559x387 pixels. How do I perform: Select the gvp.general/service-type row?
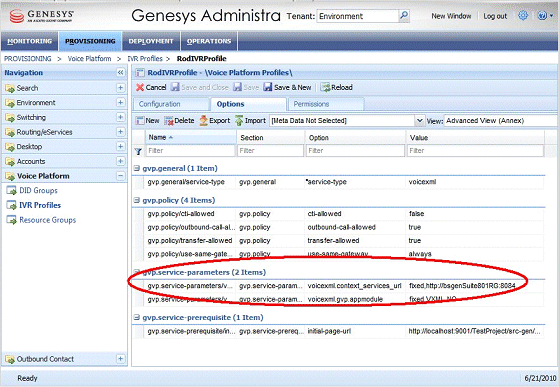point(339,182)
